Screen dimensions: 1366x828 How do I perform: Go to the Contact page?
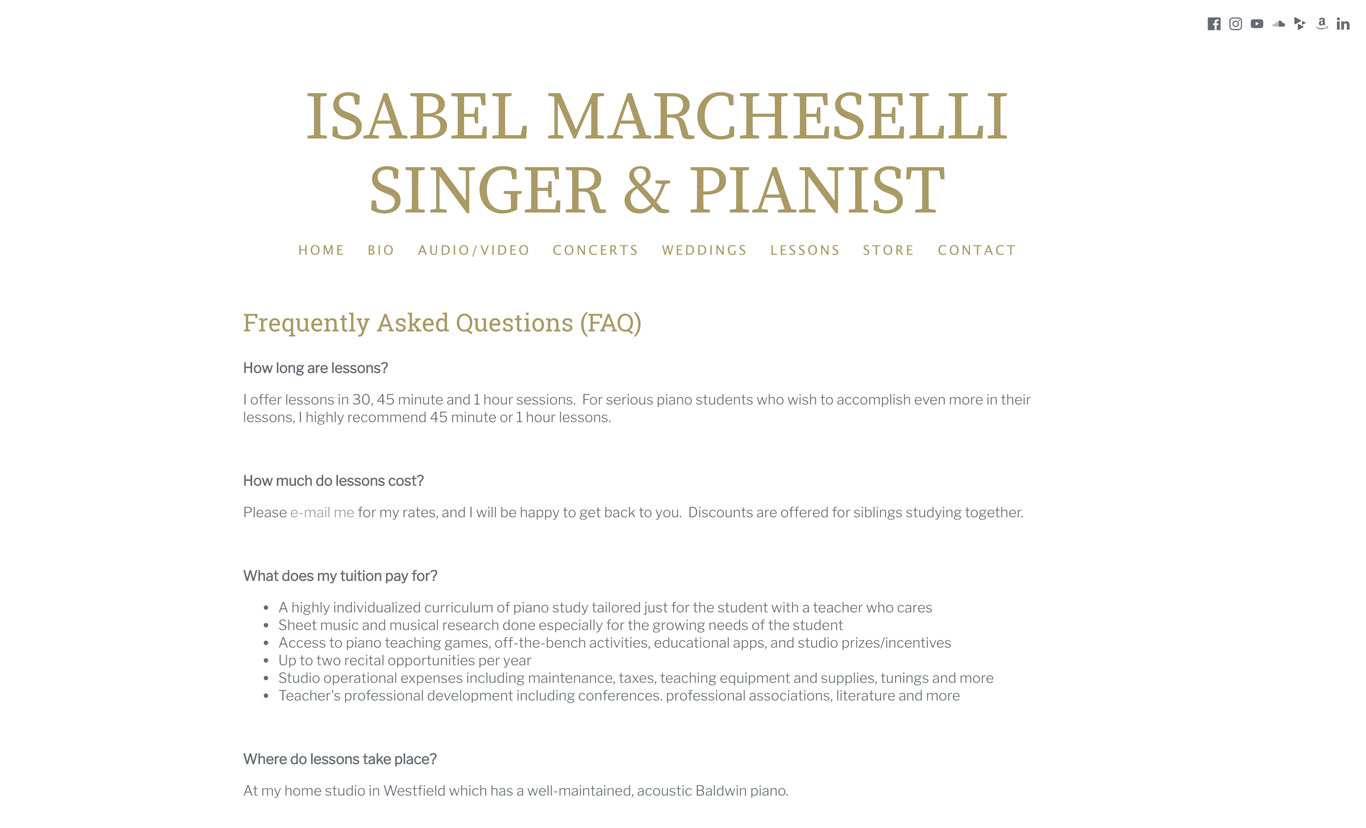(x=977, y=250)
